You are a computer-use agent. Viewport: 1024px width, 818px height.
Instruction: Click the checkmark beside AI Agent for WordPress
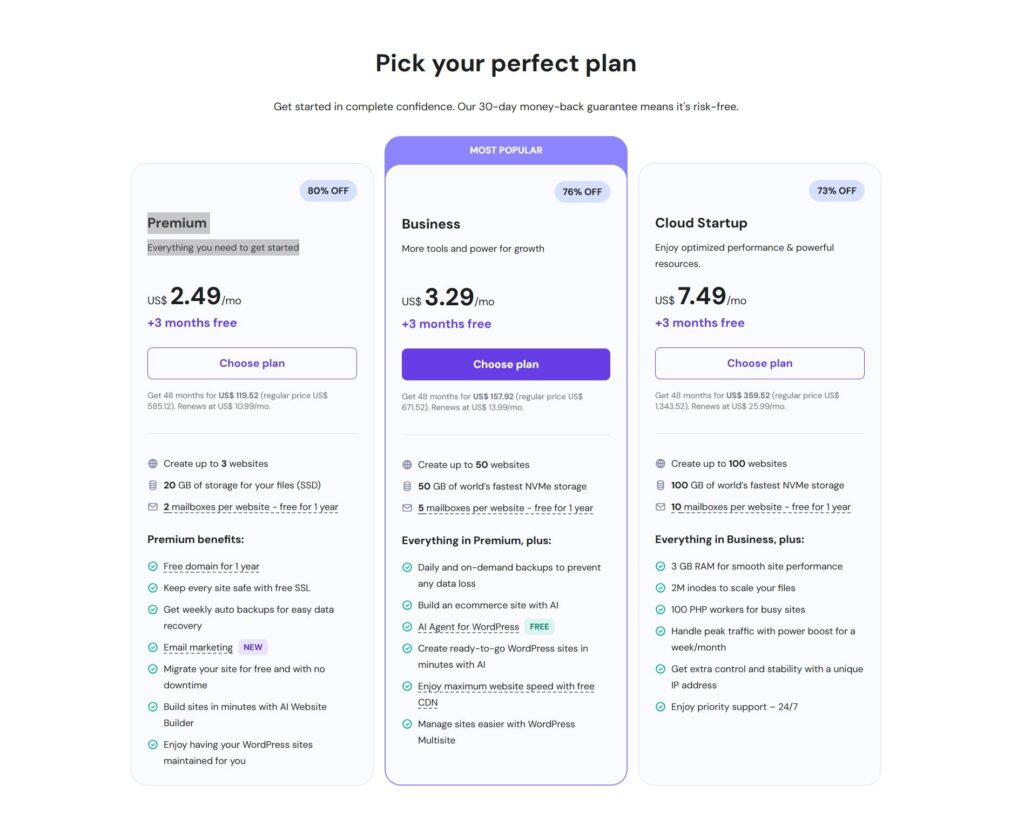point(407,627)
